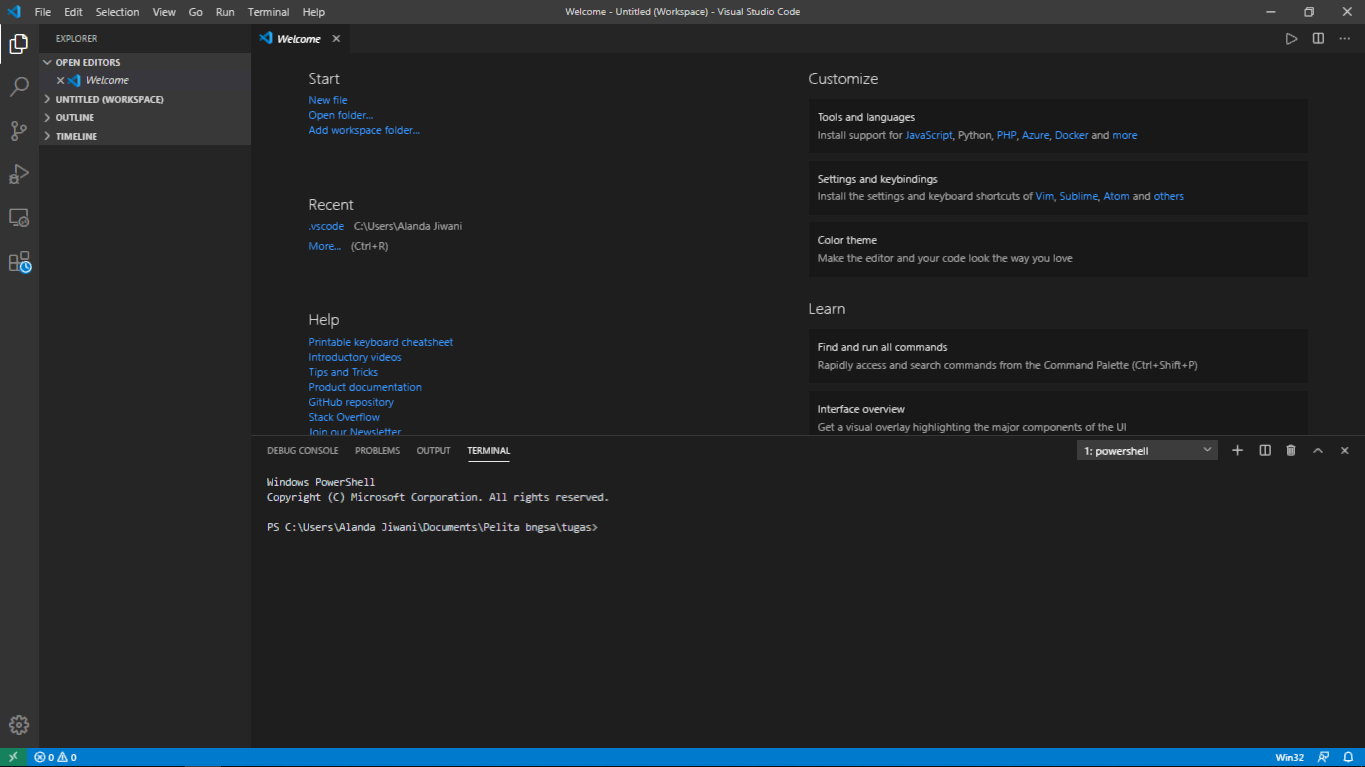Split the terminal pane
Viewport: 1365px width, 767px height.
pos(1265,451)
